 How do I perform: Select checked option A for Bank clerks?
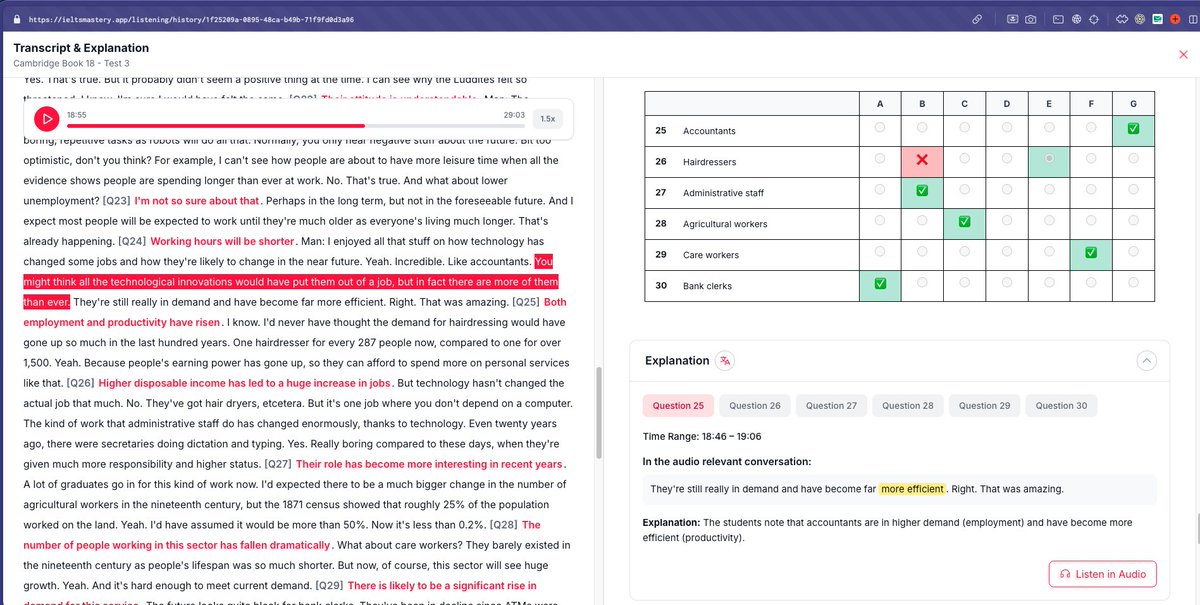pos(879,284)
